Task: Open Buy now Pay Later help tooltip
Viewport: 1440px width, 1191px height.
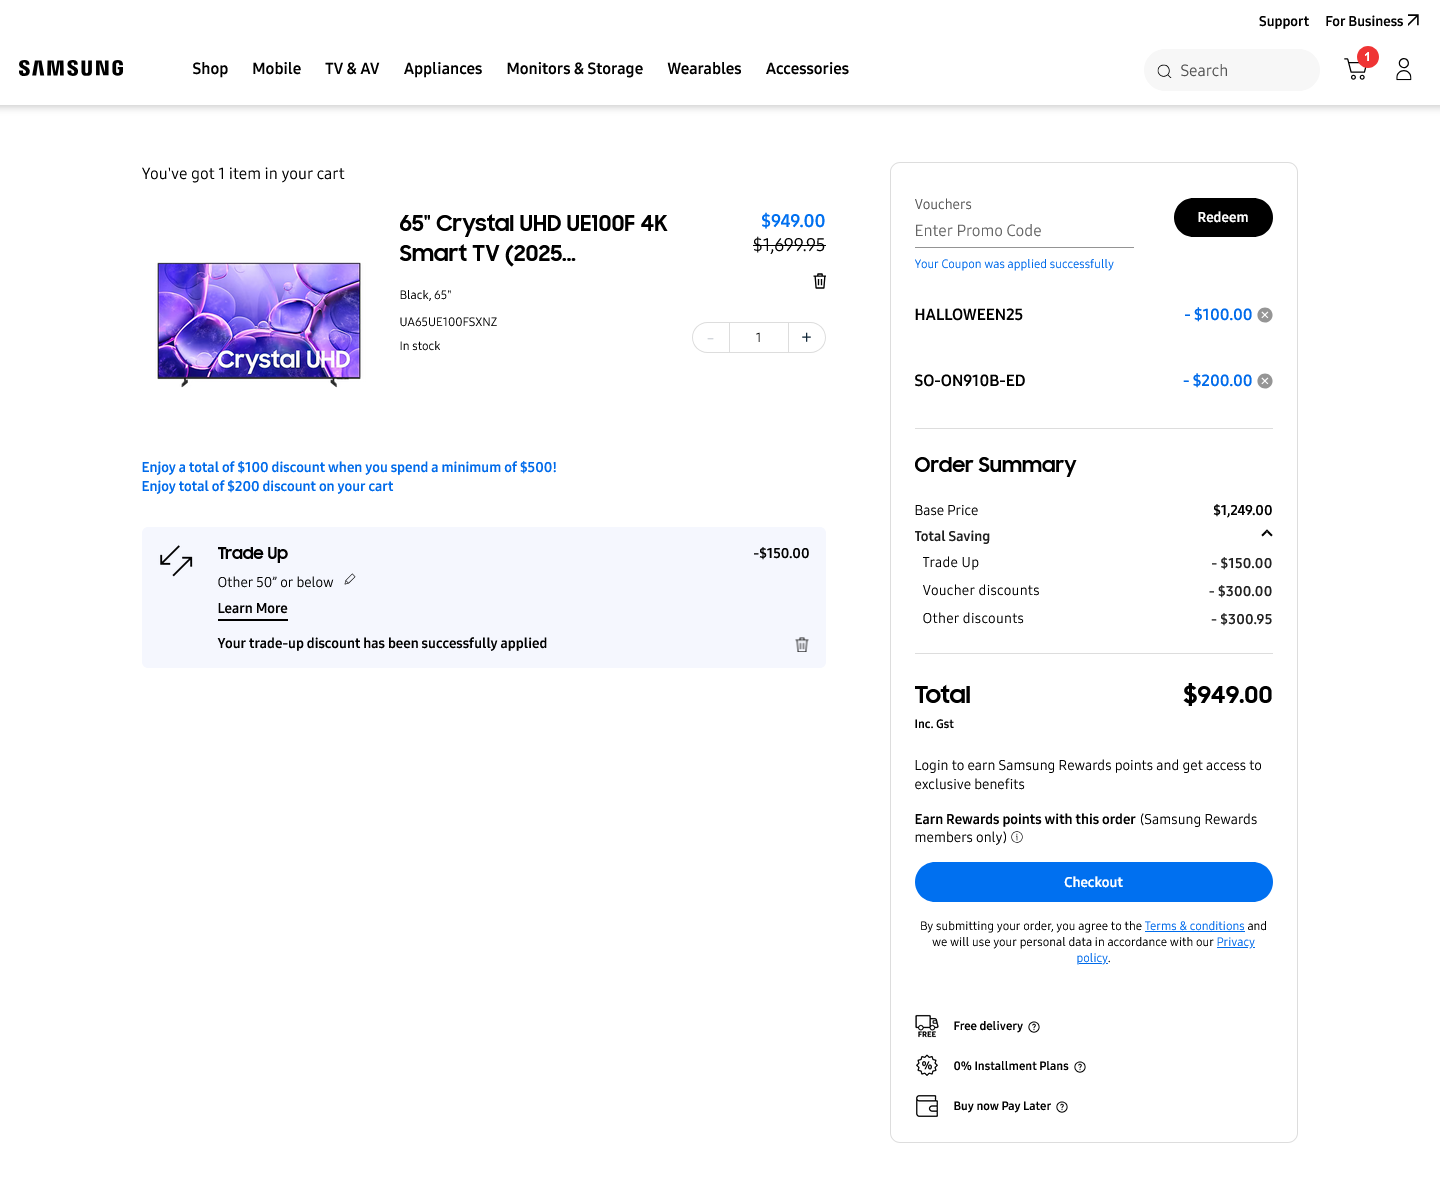Action: [x=1062, y=1107]
